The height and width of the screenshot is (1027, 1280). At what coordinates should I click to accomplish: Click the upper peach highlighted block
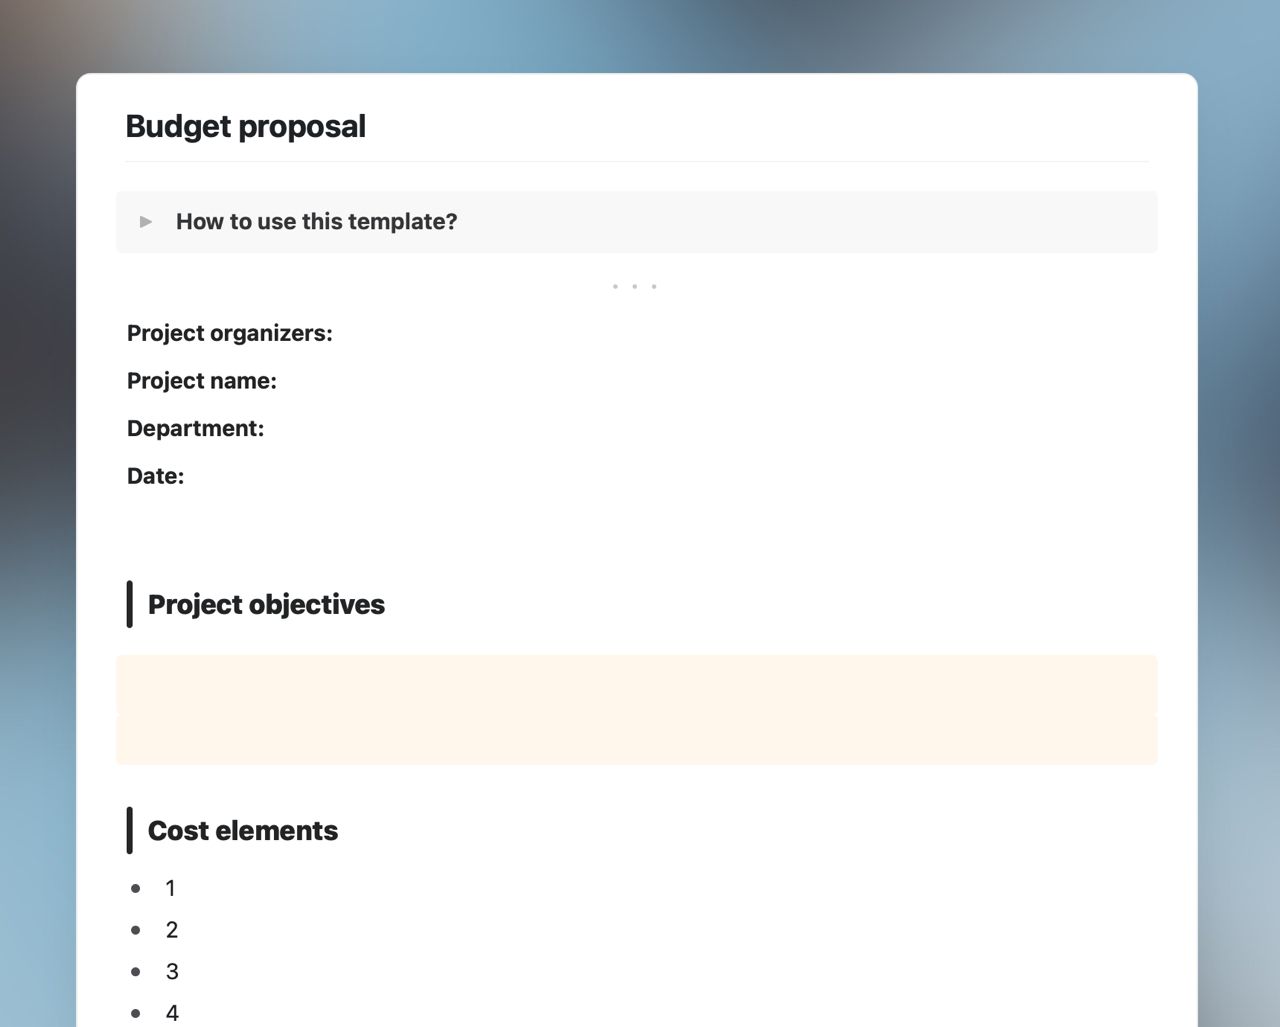[637, 685]
